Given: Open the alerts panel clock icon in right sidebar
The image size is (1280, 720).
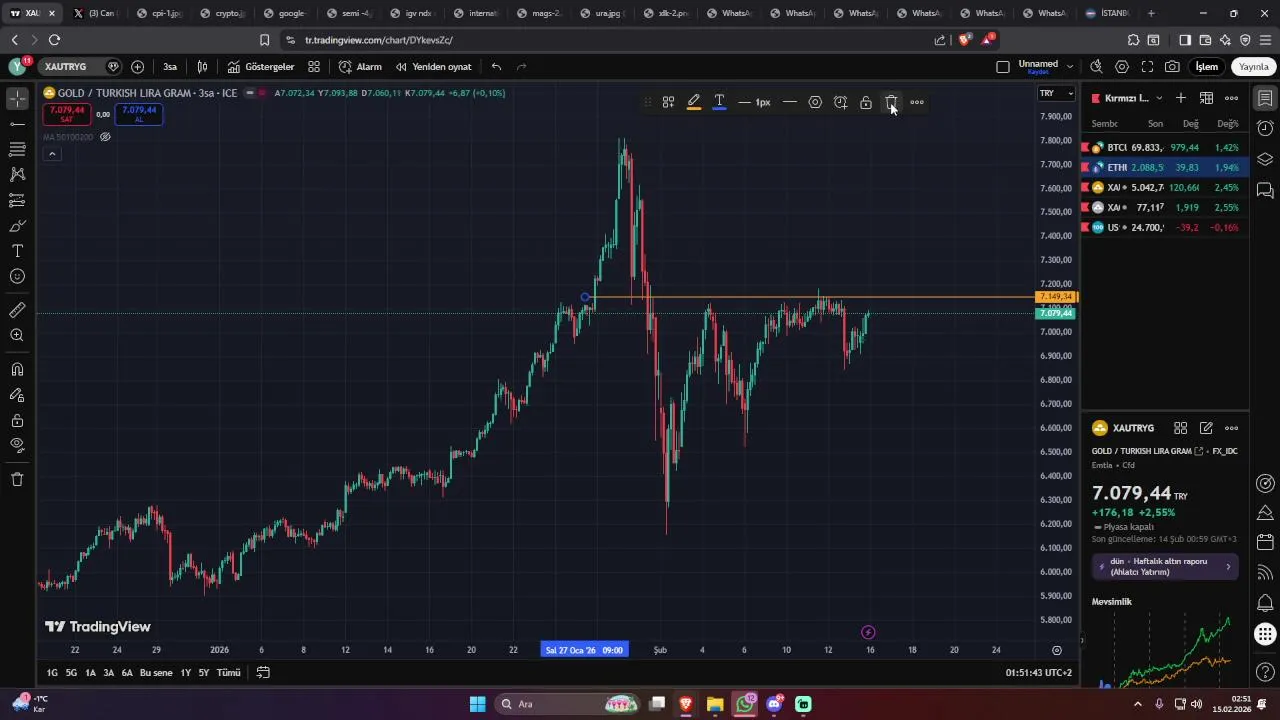Looking at the screenshot, I should coord(1265,128).
